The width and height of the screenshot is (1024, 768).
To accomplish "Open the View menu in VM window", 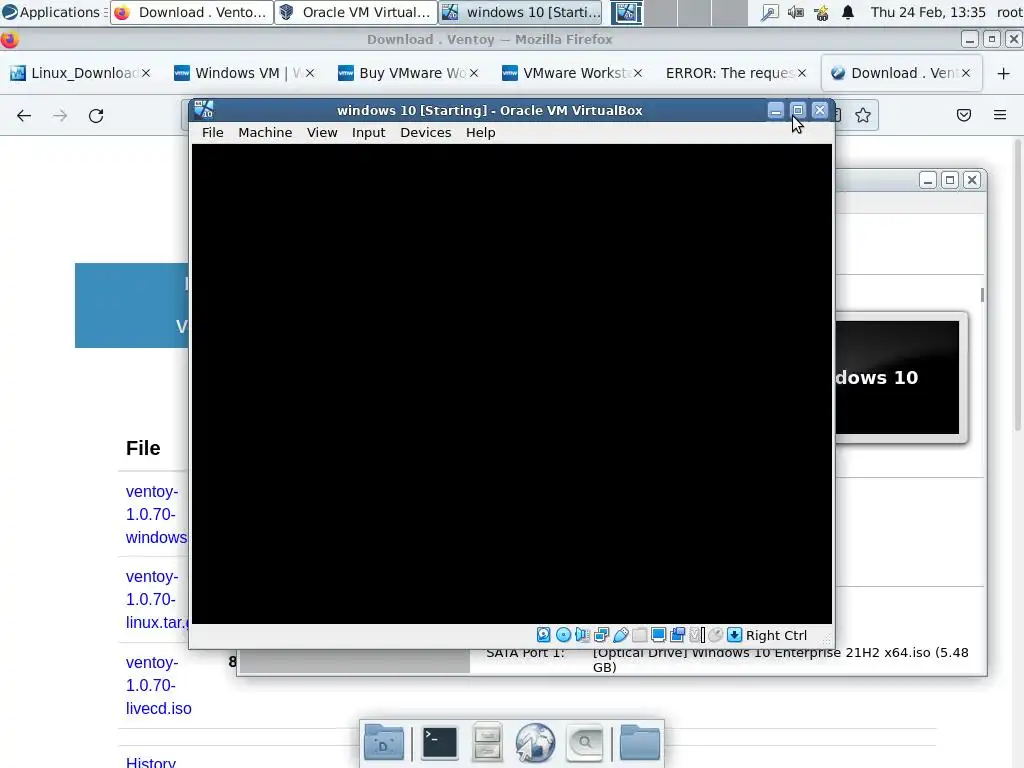I will [x=322, y=133].
